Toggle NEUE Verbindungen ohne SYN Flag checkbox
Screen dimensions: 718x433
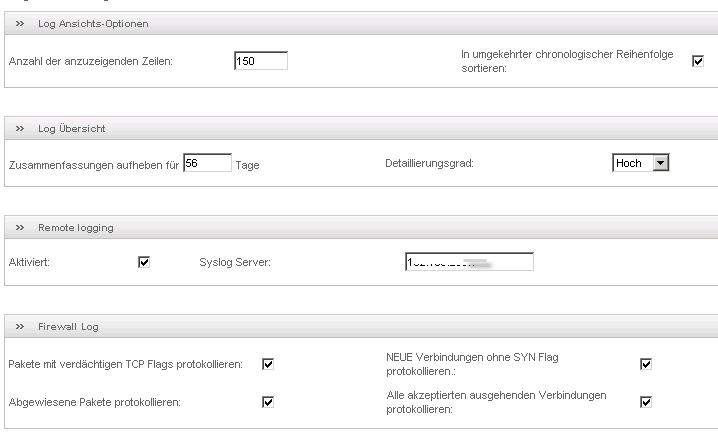pyautogui.click(x=646, y=364)
